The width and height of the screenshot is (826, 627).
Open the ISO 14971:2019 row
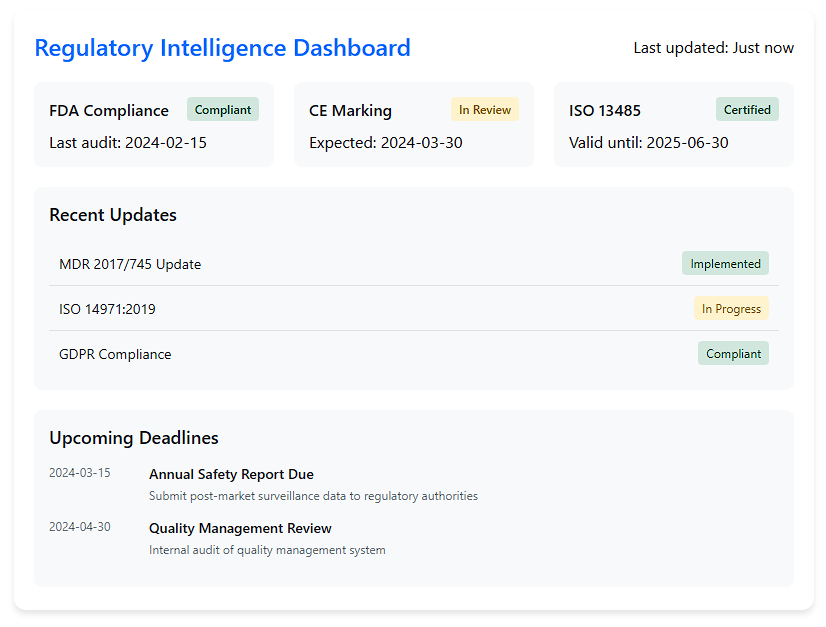tap(414, 309)
